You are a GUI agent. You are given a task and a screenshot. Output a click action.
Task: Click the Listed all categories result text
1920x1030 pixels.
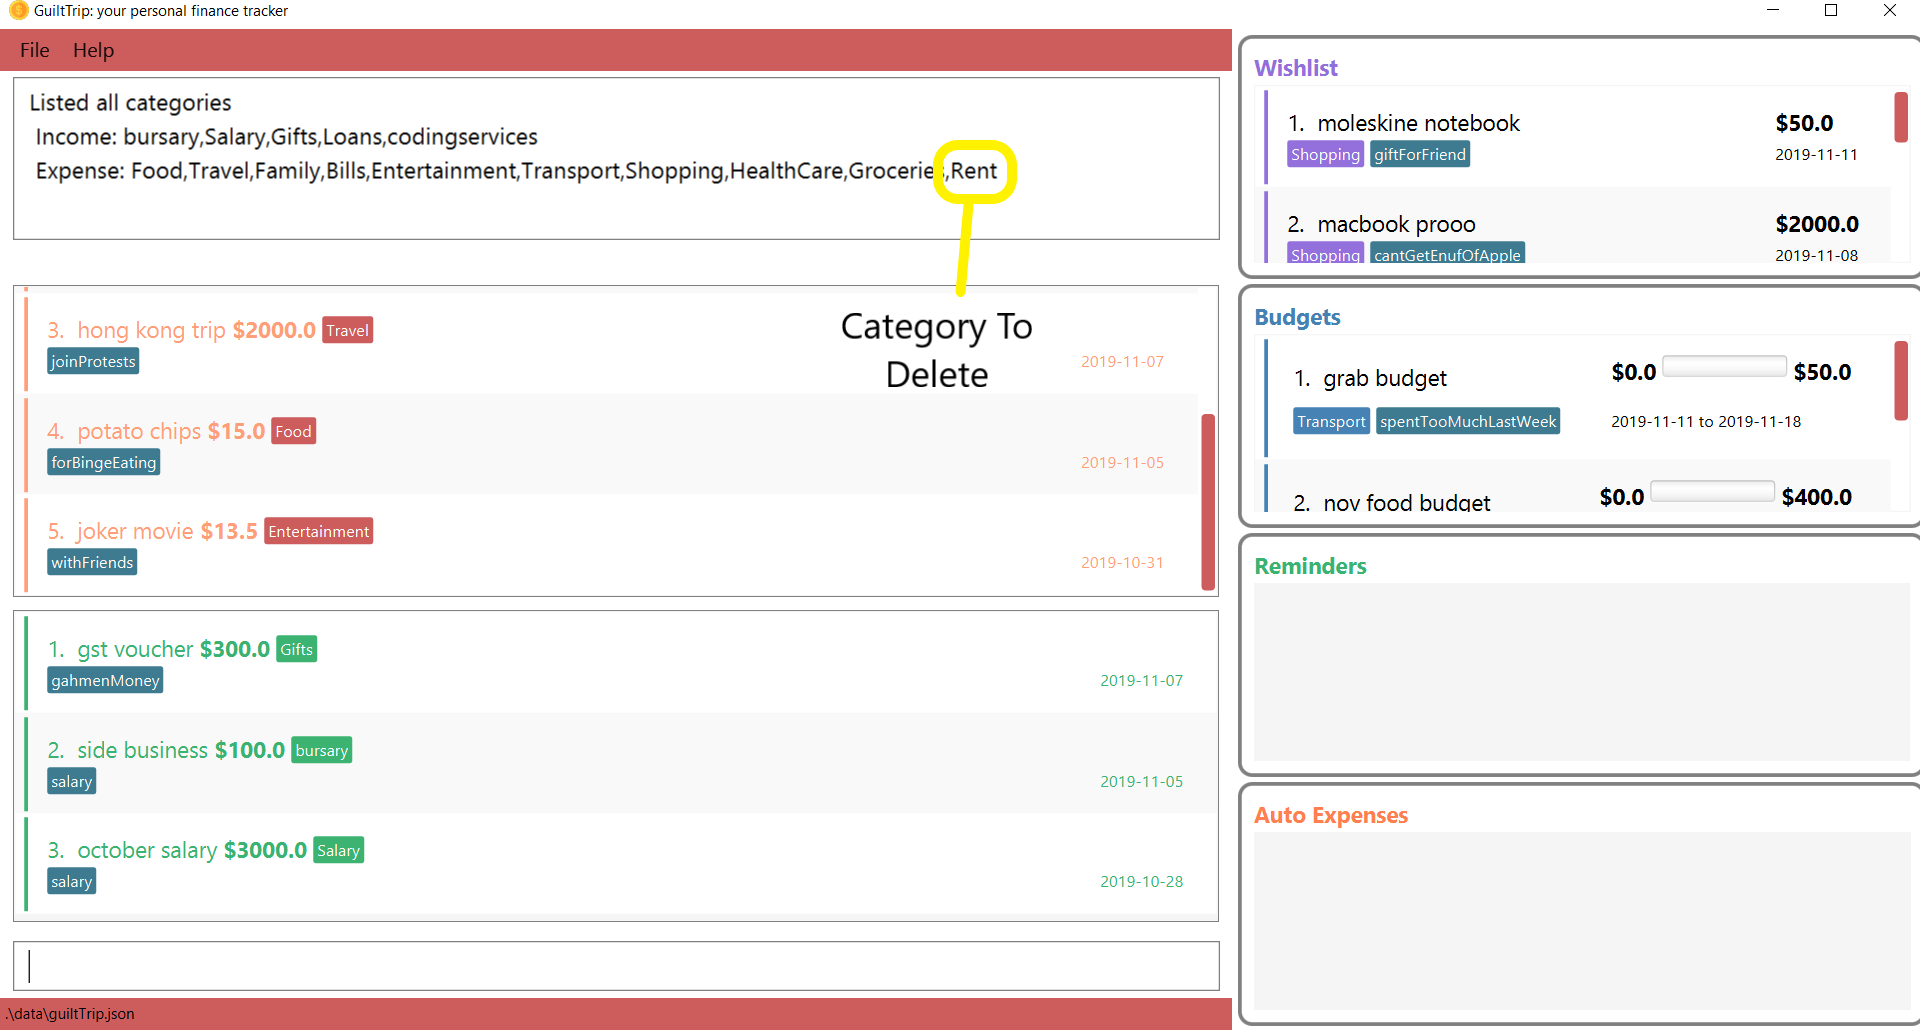[130, 103]
